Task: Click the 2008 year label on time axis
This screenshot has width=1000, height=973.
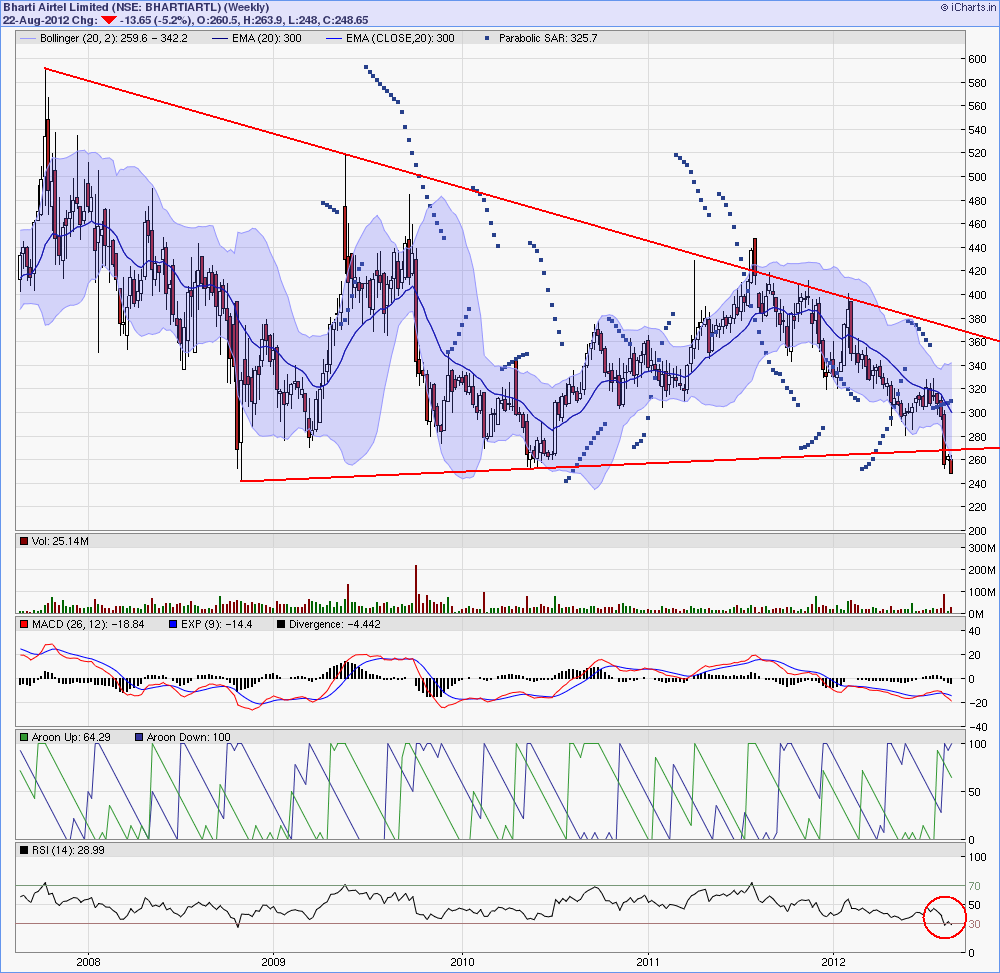Action: pyautogui.click(x=88, y=962)
